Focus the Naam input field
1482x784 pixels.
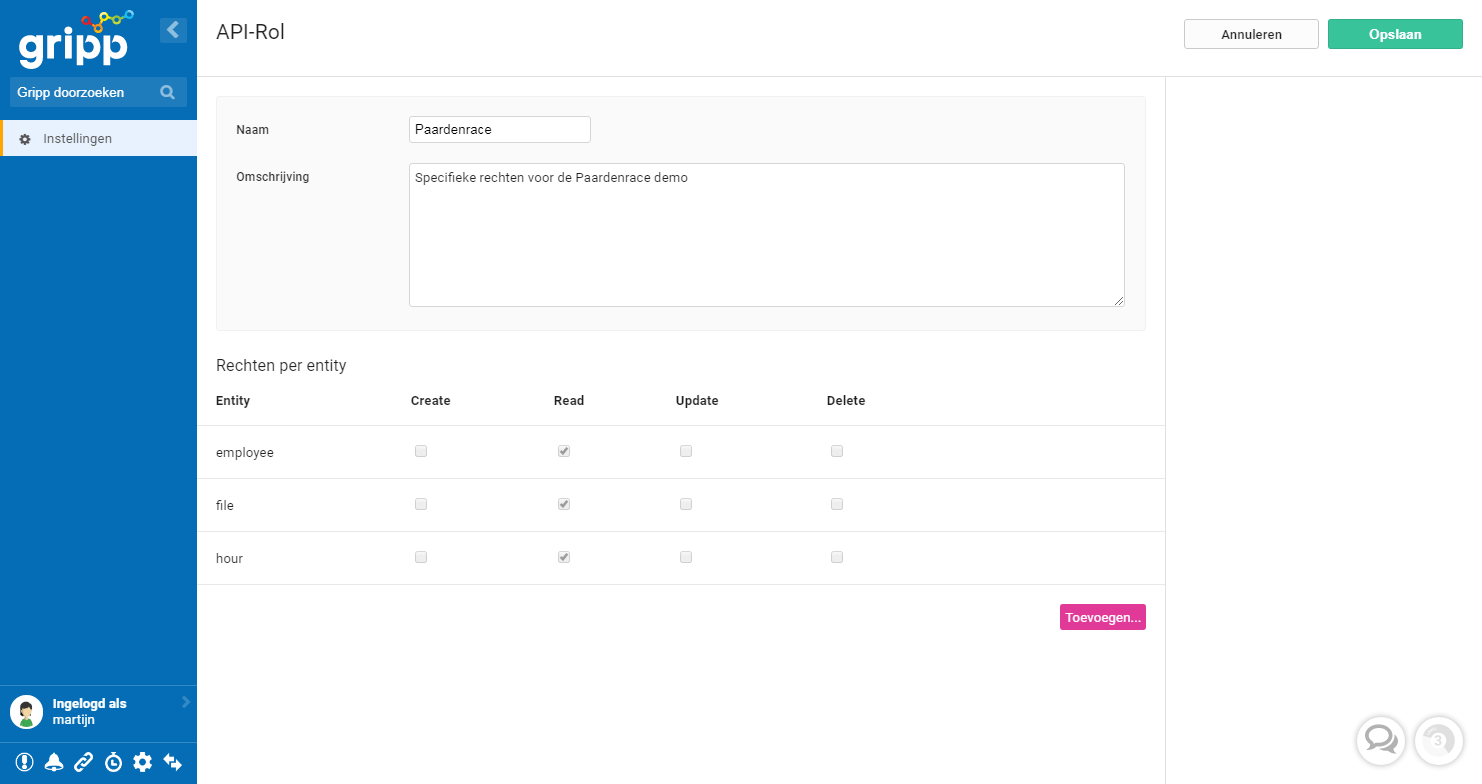(x=500, y=129)
